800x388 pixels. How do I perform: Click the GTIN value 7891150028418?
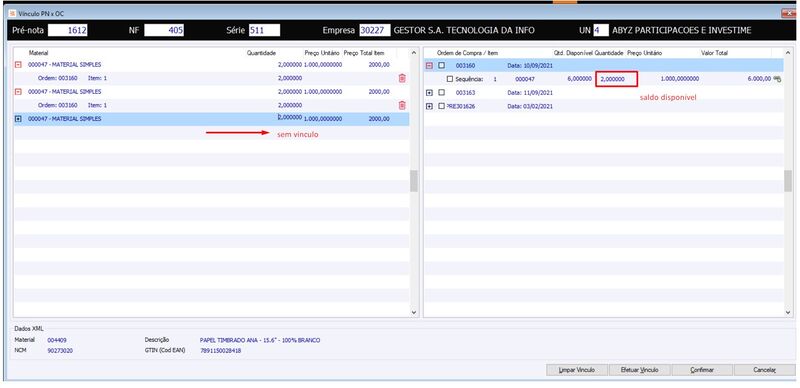(220, 351)
